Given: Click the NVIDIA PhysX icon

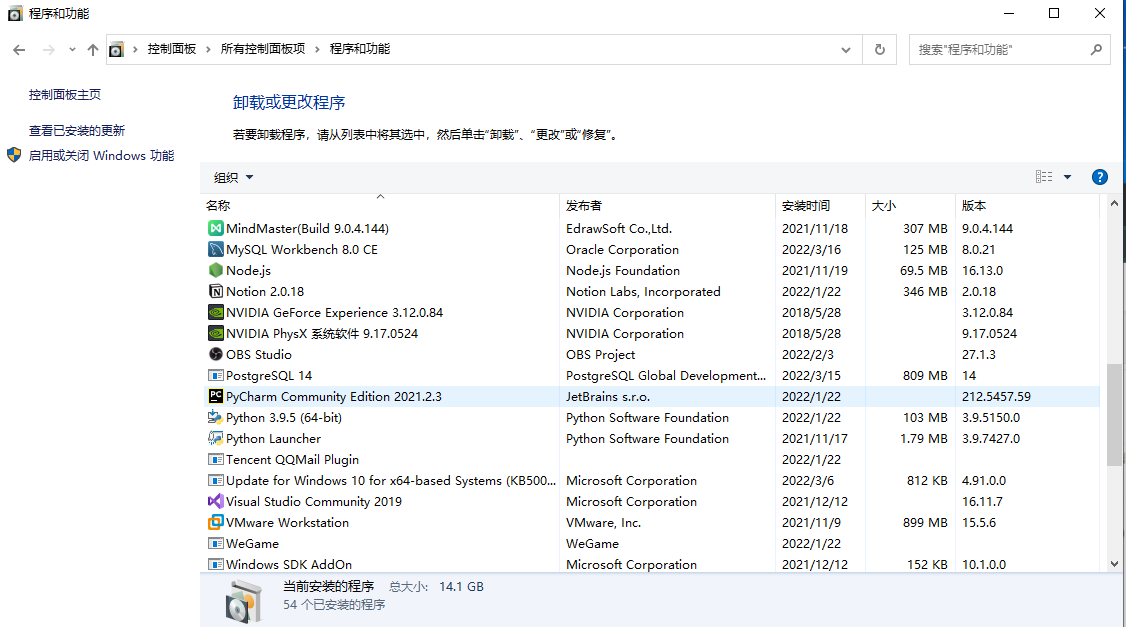Looking at the screenshot, I should [x=215, y=333].
